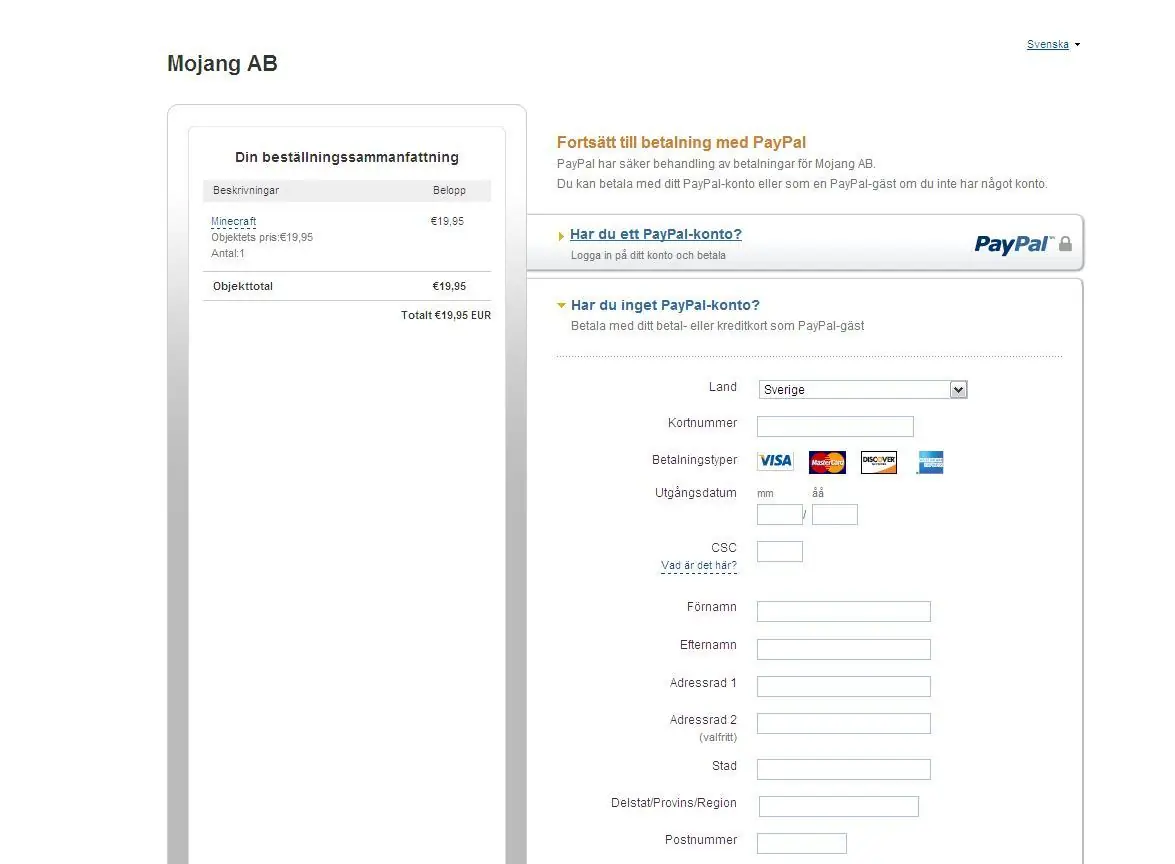Click the Visa card icon
Viewport: 1175px width, 864px height.
tap(776, 462)
